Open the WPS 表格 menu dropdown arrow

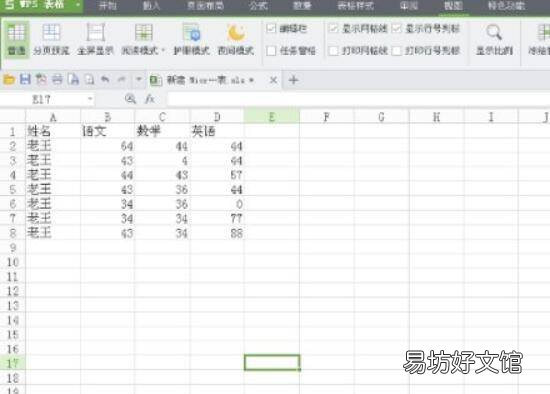click(78, 5)
